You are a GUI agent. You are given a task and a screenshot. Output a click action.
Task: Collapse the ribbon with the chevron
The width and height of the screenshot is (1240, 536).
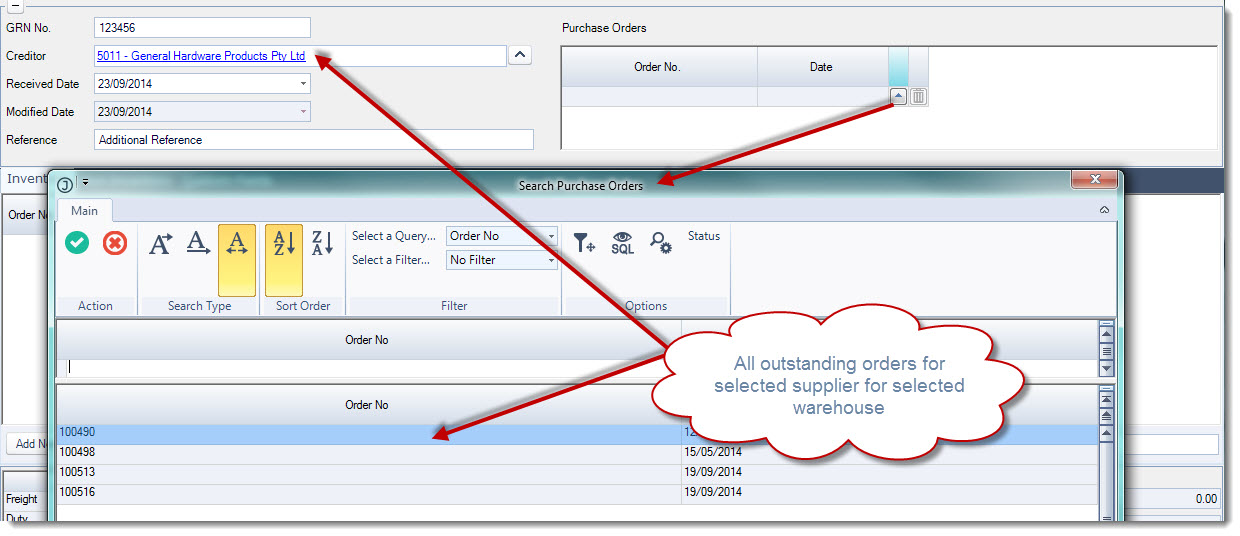1104,210
